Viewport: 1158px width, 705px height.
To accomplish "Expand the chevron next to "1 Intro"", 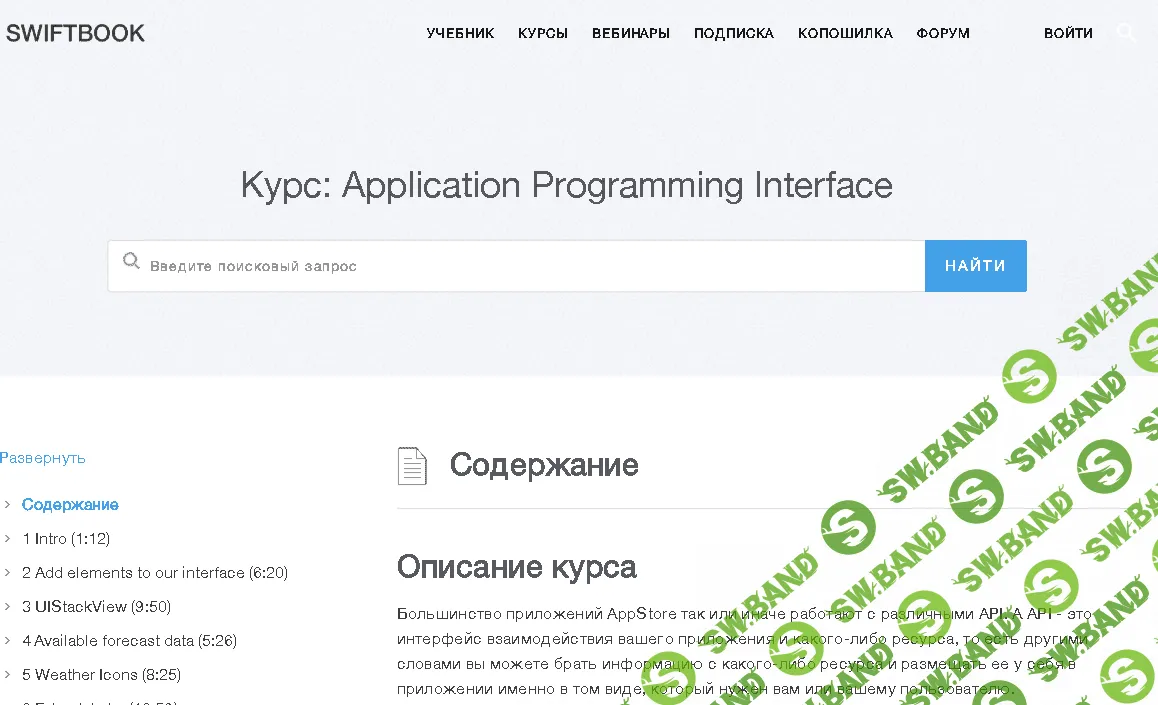I will tap(7, 538).
